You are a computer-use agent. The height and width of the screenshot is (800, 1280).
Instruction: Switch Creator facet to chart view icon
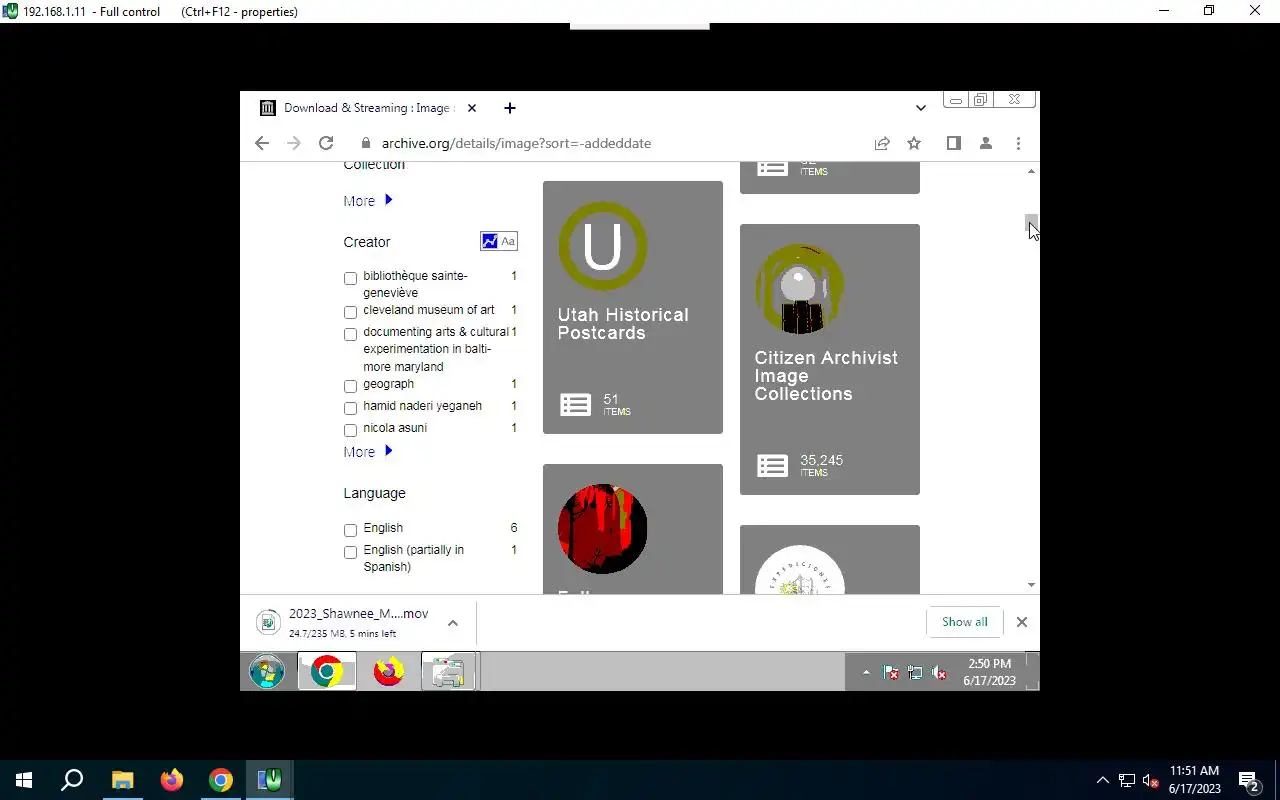pyautogui.click(x=490, y=241)
